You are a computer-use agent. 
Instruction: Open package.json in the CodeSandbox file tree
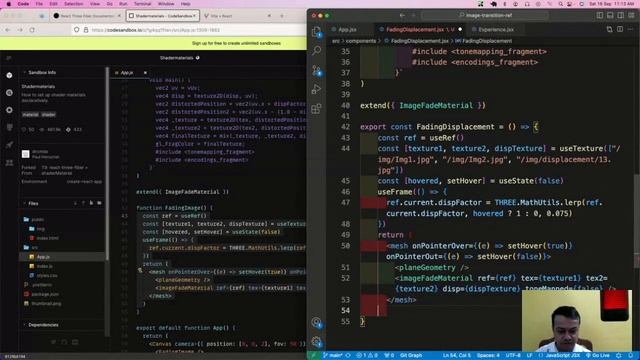pyautogui.click(x=41, y=294)
